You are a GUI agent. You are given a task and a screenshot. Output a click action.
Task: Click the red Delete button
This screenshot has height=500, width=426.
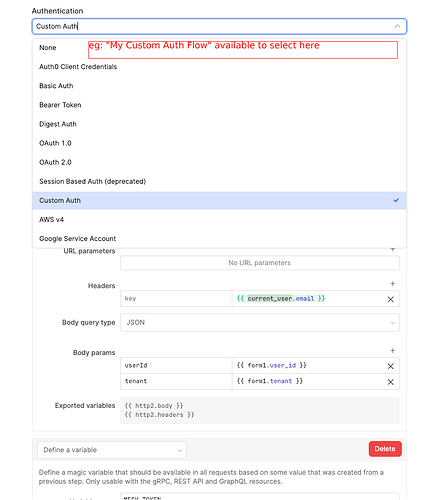click(385, 449)
